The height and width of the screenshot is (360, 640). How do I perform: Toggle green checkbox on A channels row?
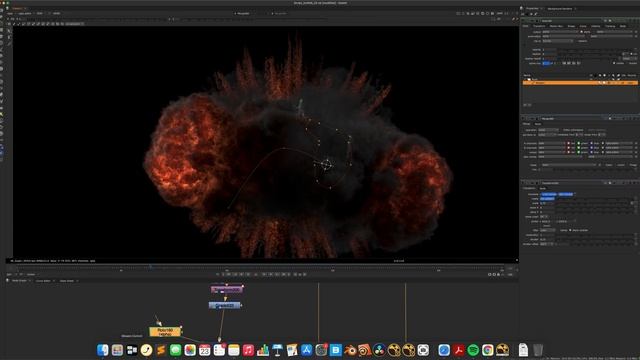tap(578, 143)
